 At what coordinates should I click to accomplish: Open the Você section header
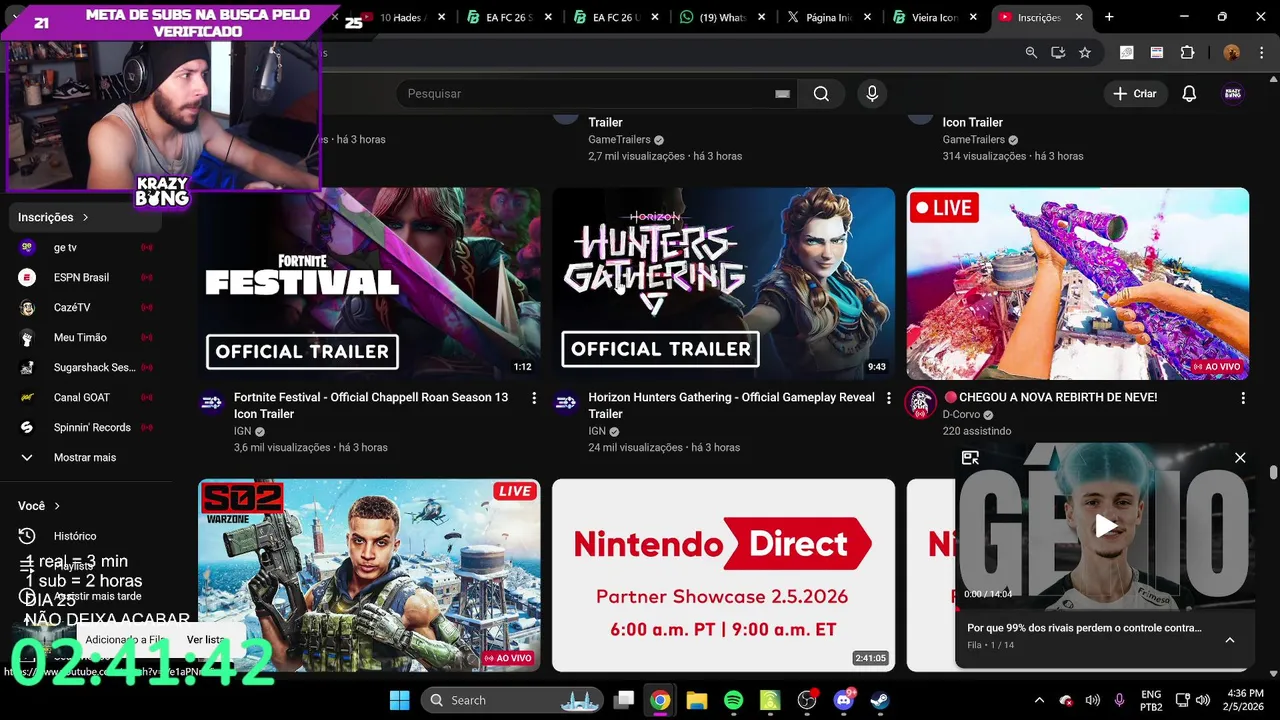tap(39, 506)
